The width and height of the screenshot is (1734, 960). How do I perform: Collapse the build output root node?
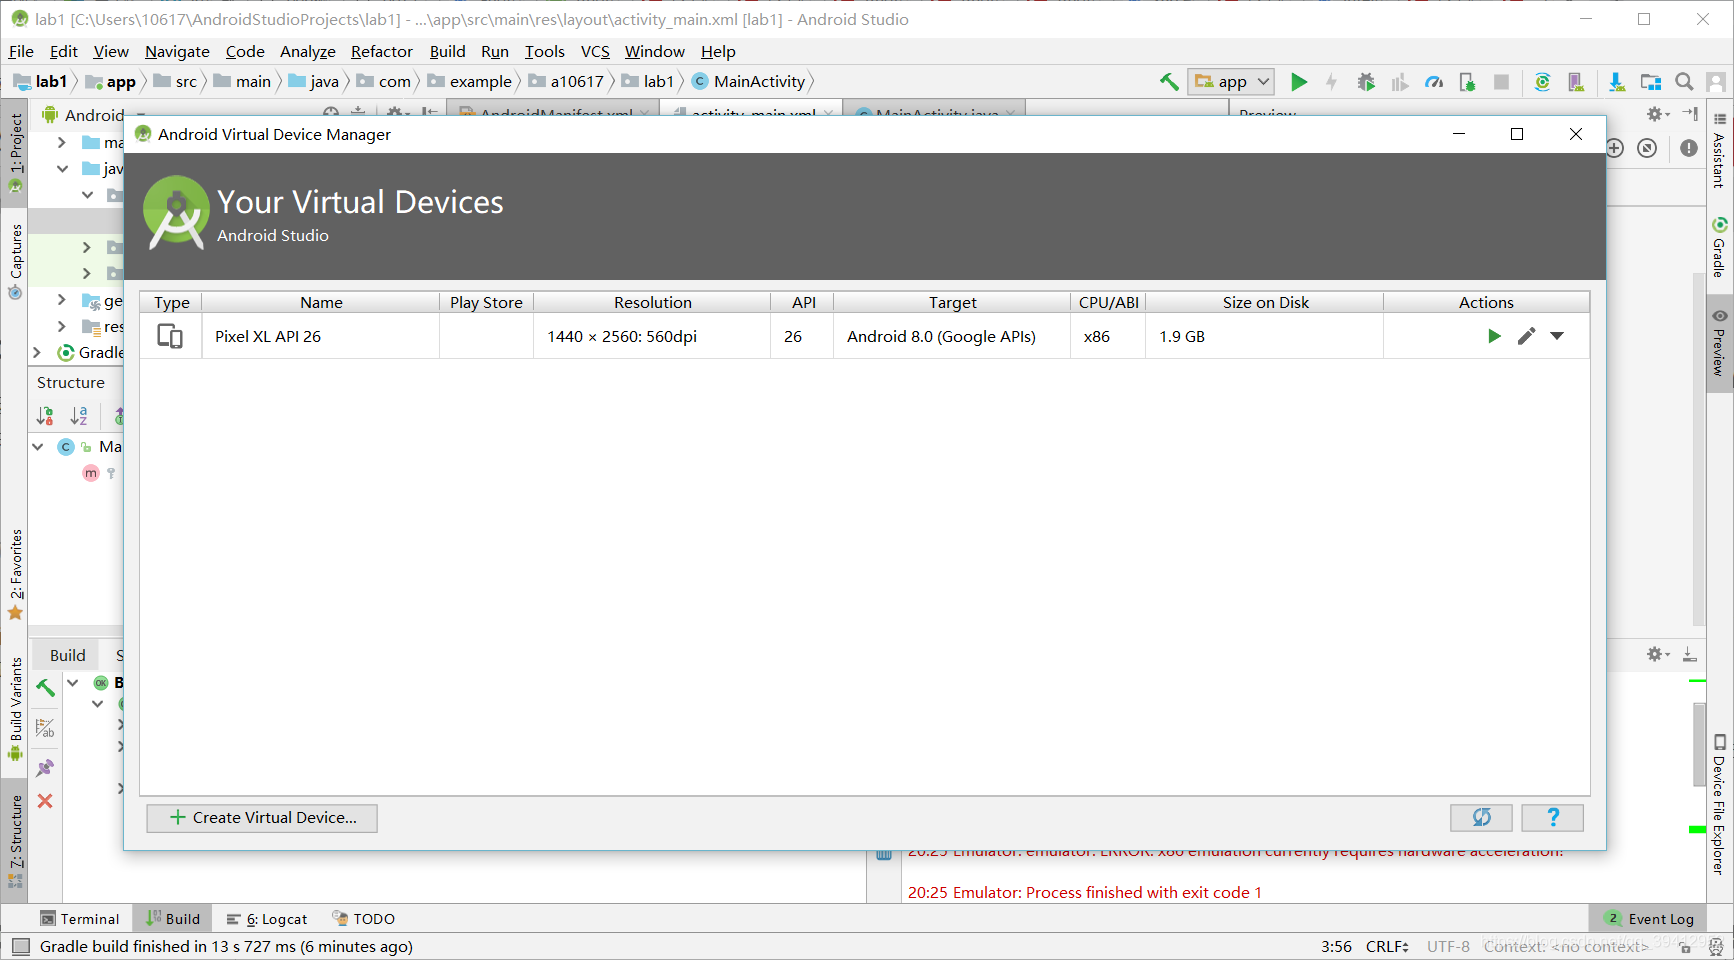coord(72,682)
